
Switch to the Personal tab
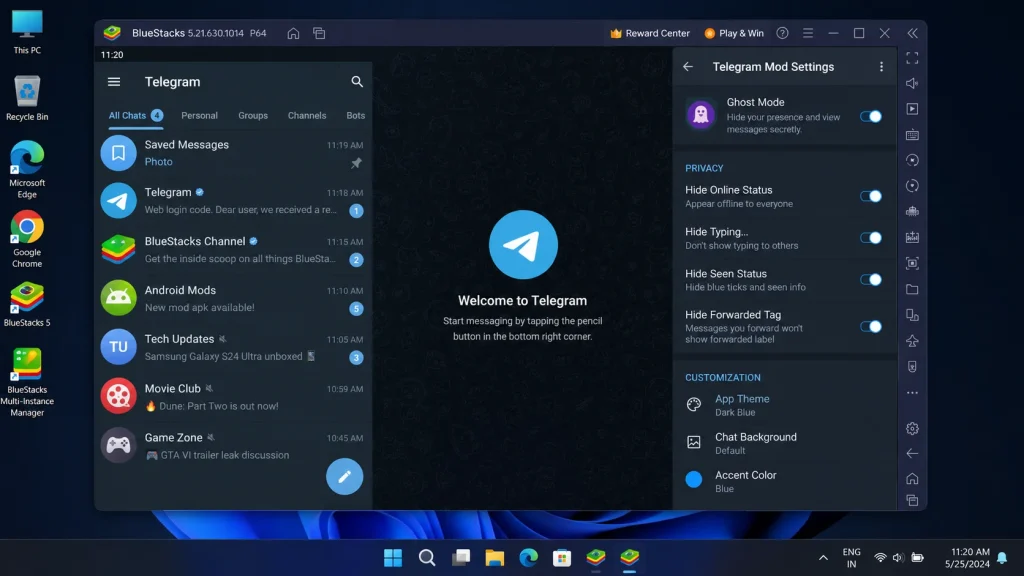pos(199,116)
